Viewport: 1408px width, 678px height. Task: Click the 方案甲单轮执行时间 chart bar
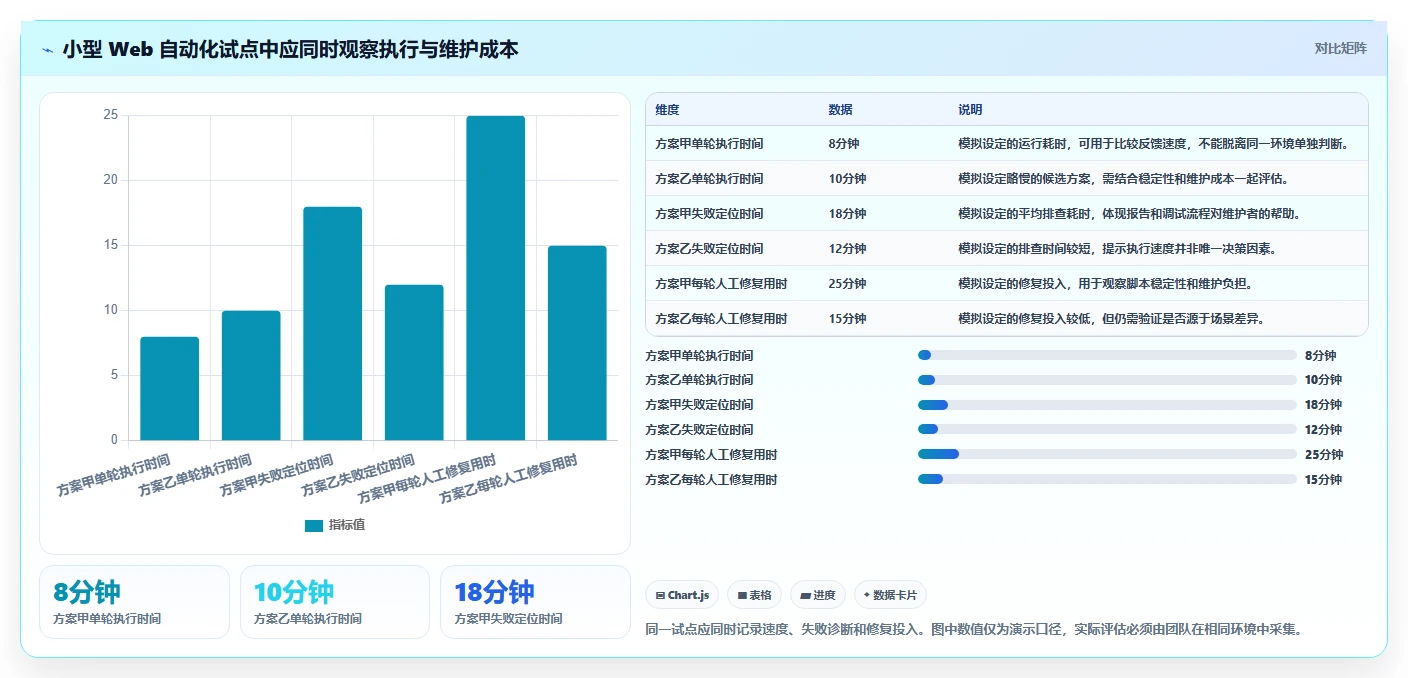pyautogui.click(x=169, y=388)
